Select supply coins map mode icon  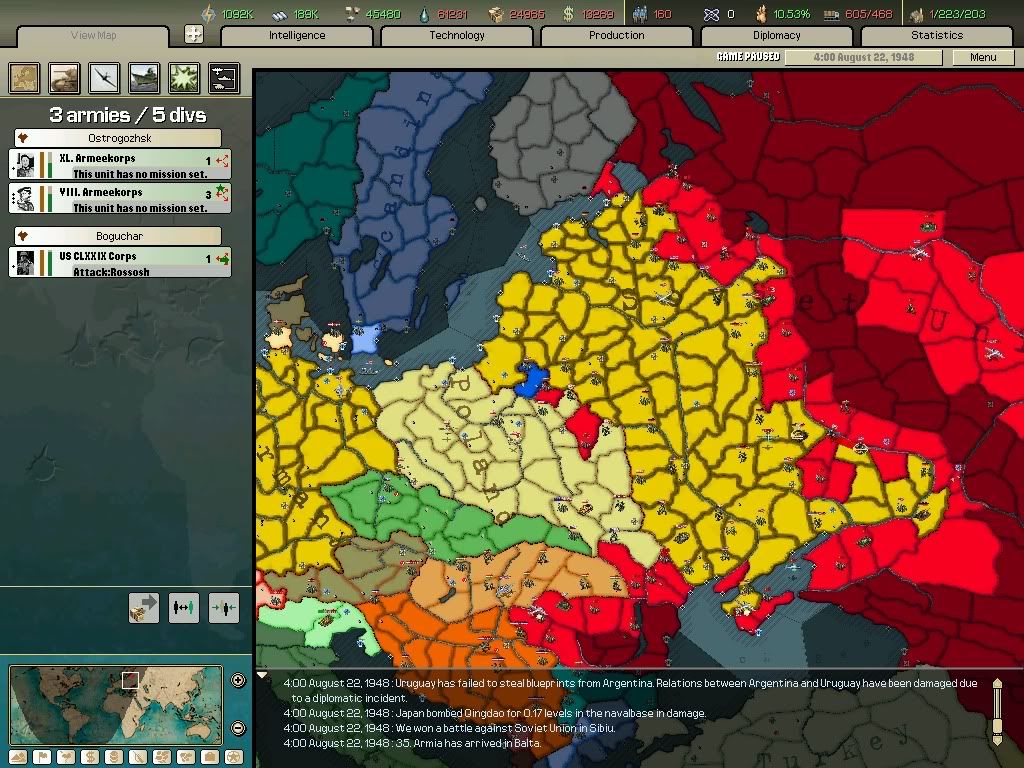point(114,757)
